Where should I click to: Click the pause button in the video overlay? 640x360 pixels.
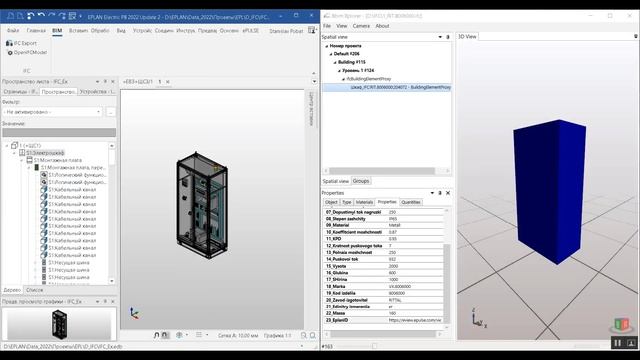pos(618,343)
